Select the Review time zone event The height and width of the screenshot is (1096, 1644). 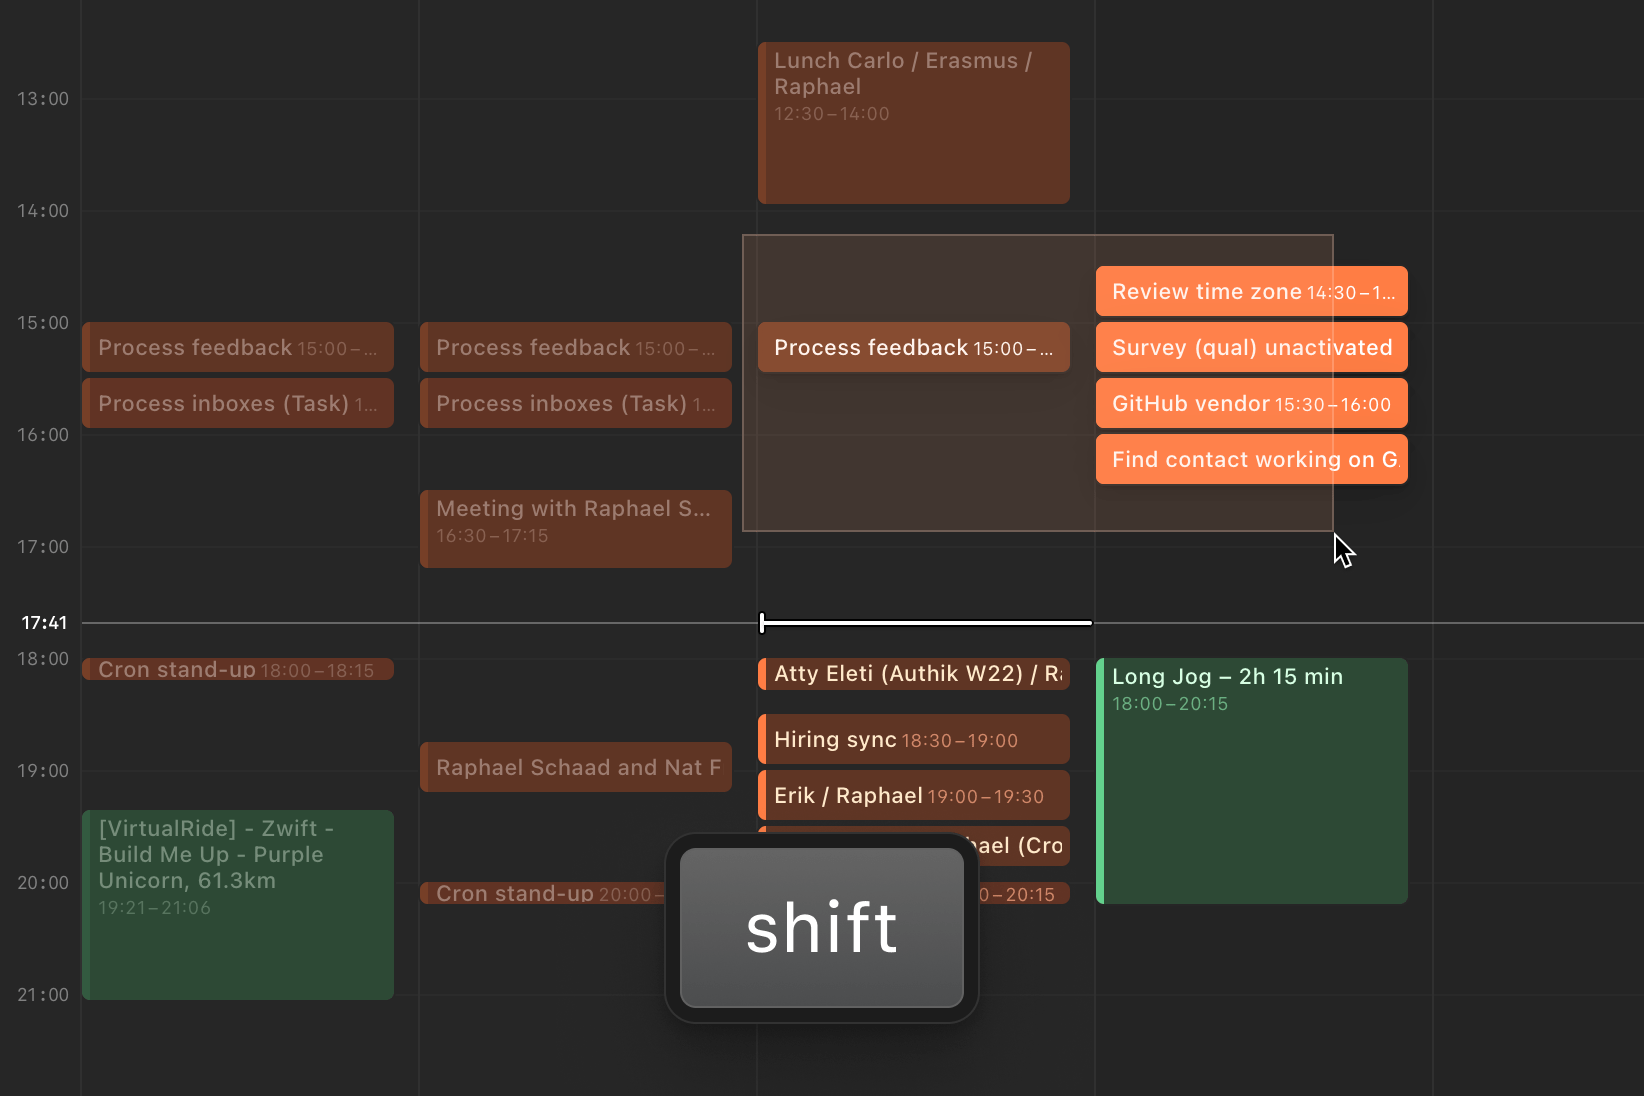point(1252,291)
